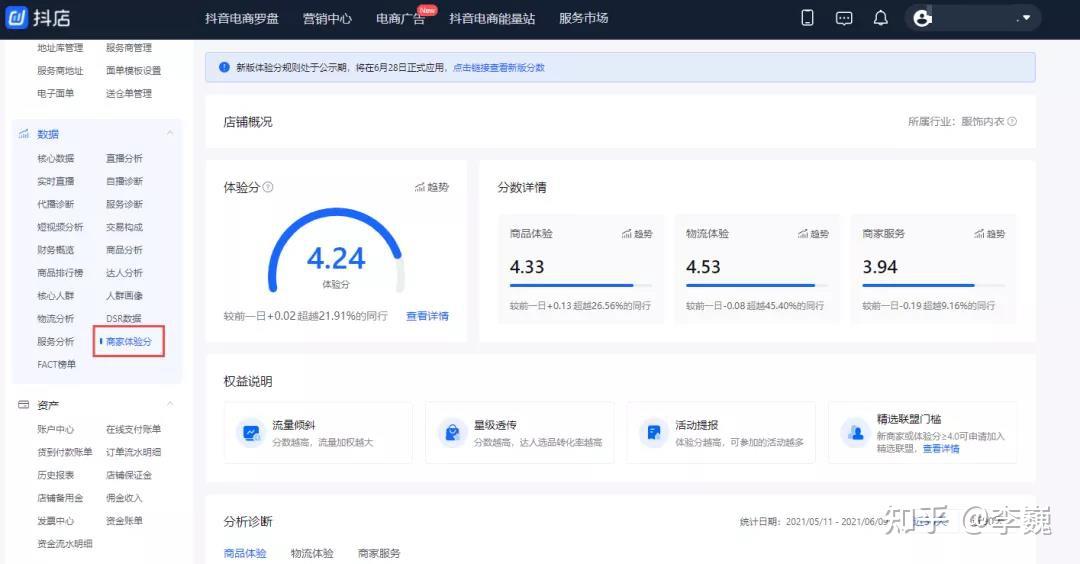Click the 点击链接查看新版分数 link
The height and width of the screenshot is (564, 1080).
coord(499,67)
